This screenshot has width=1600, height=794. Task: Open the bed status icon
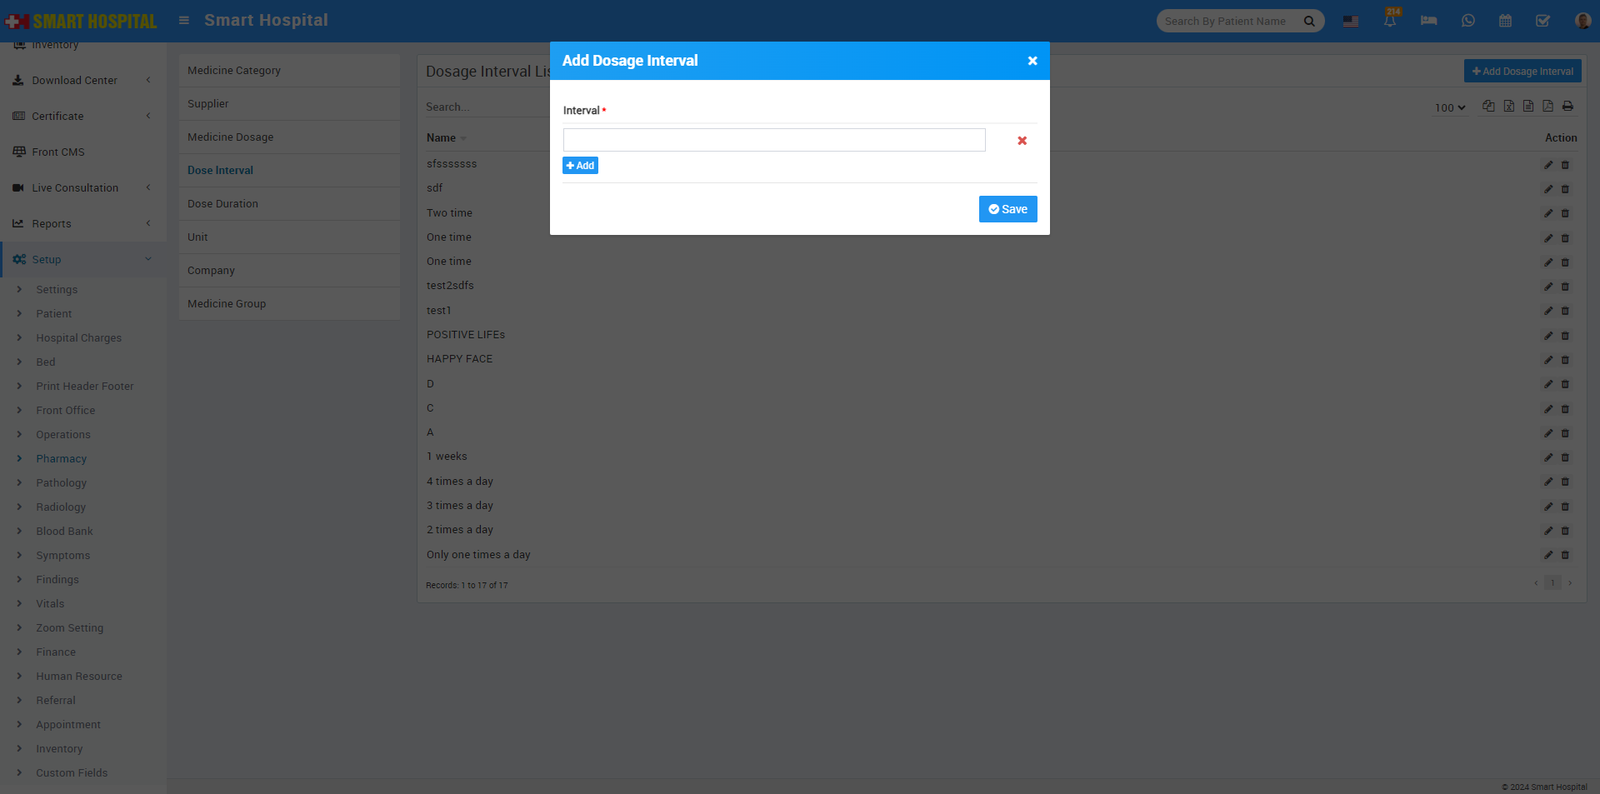coord(1428,21)
